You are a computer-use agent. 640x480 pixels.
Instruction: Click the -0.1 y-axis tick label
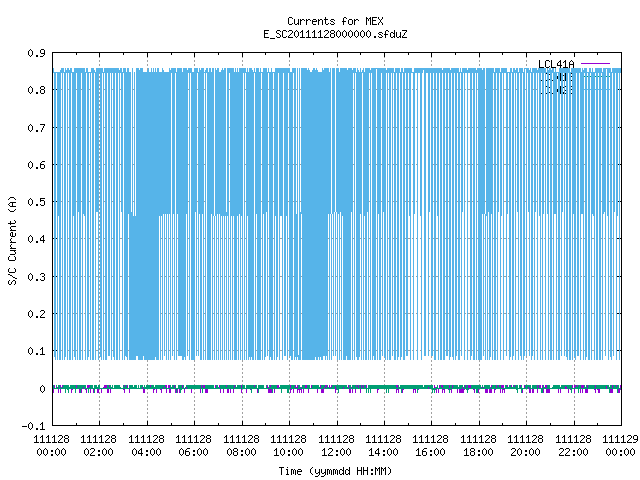tap(33, 426)
